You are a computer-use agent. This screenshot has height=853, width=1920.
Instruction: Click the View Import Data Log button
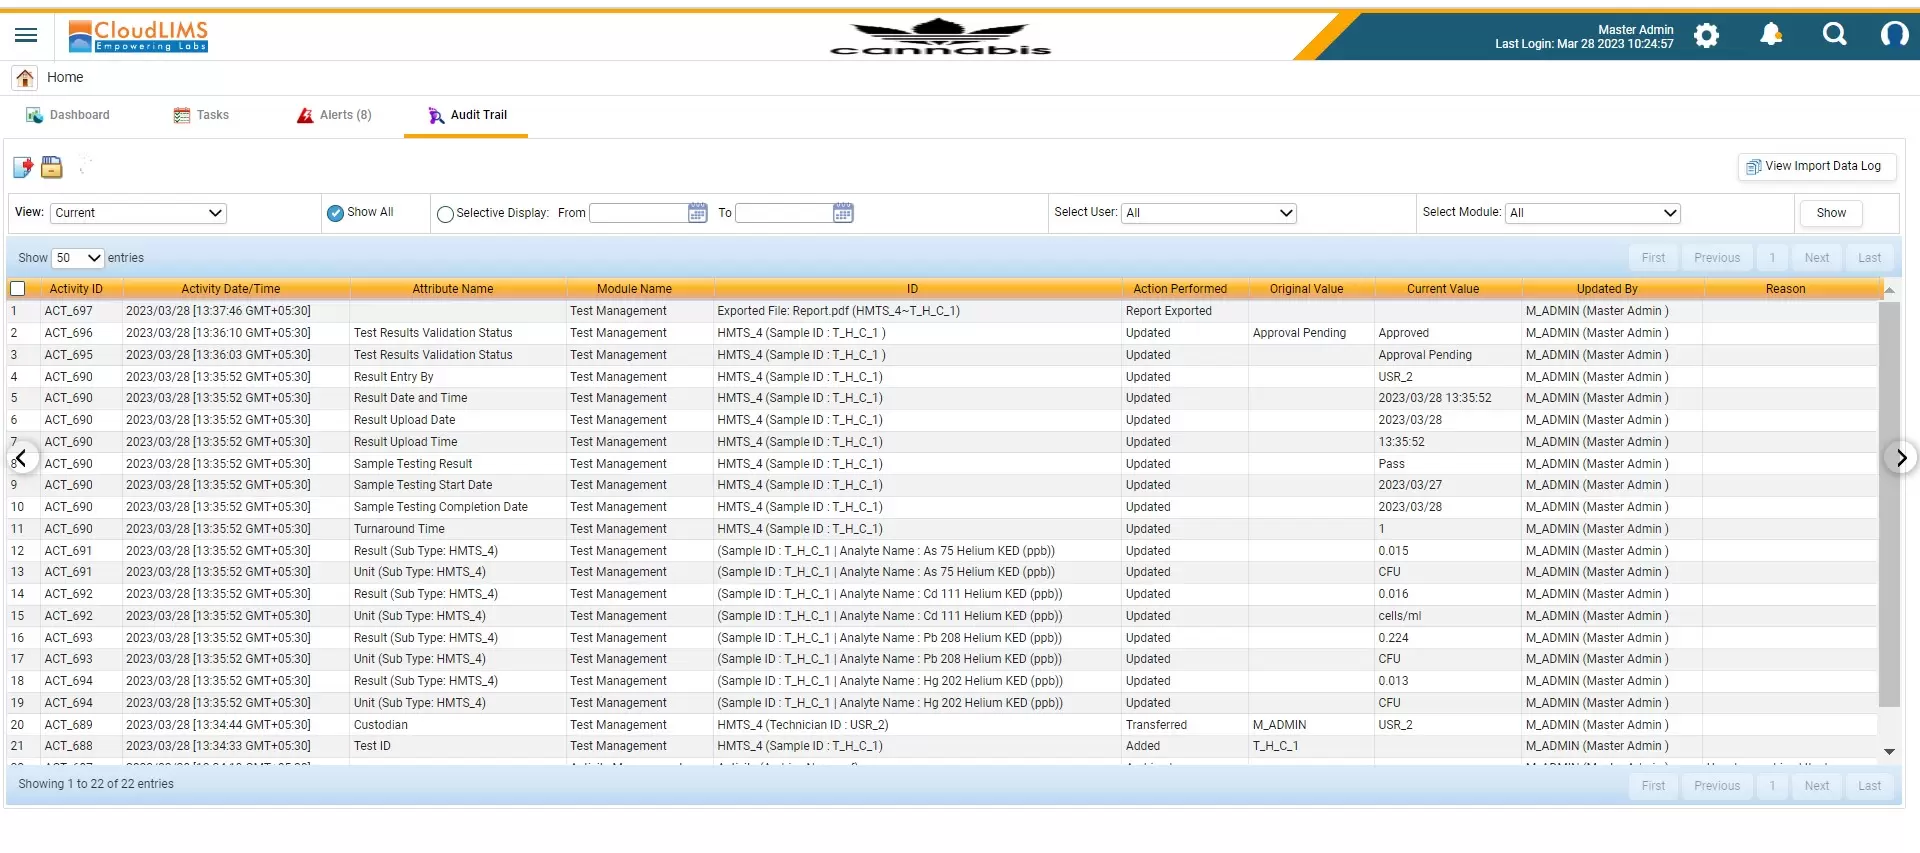pyautogui.click(x=1815, y=167)
